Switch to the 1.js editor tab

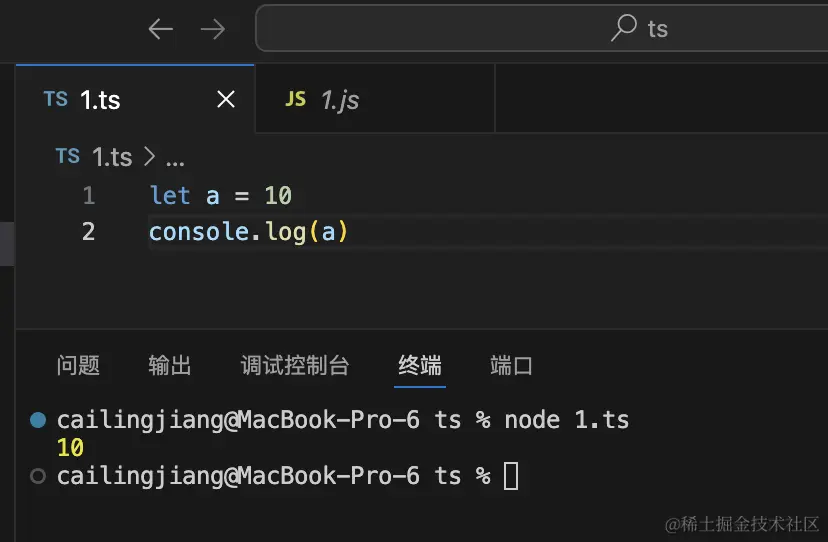pyautogui.click(x=340, y=100)
